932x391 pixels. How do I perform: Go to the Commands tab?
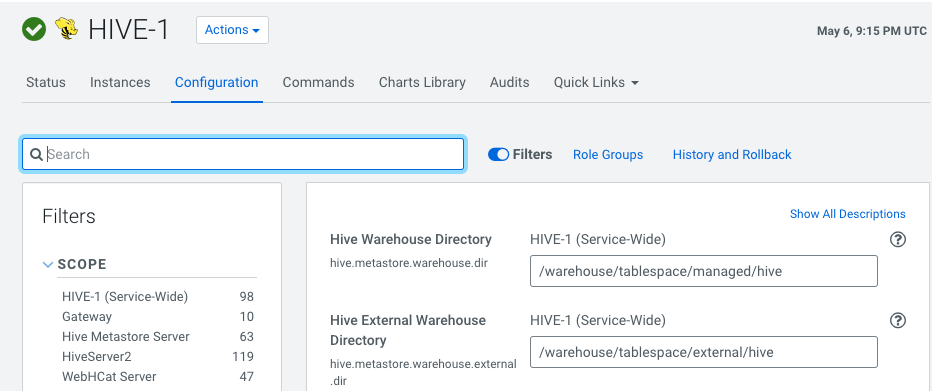point(319,83)
